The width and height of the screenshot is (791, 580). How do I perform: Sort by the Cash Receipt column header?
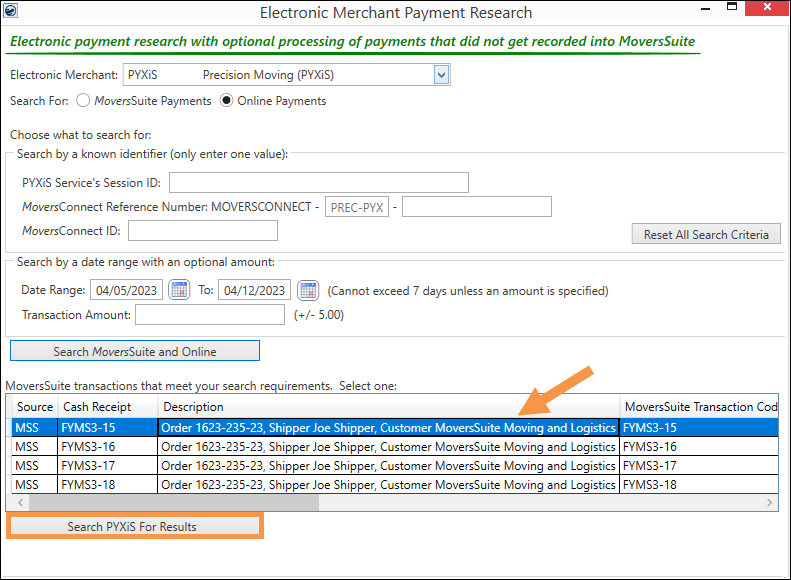pos(107,407)
